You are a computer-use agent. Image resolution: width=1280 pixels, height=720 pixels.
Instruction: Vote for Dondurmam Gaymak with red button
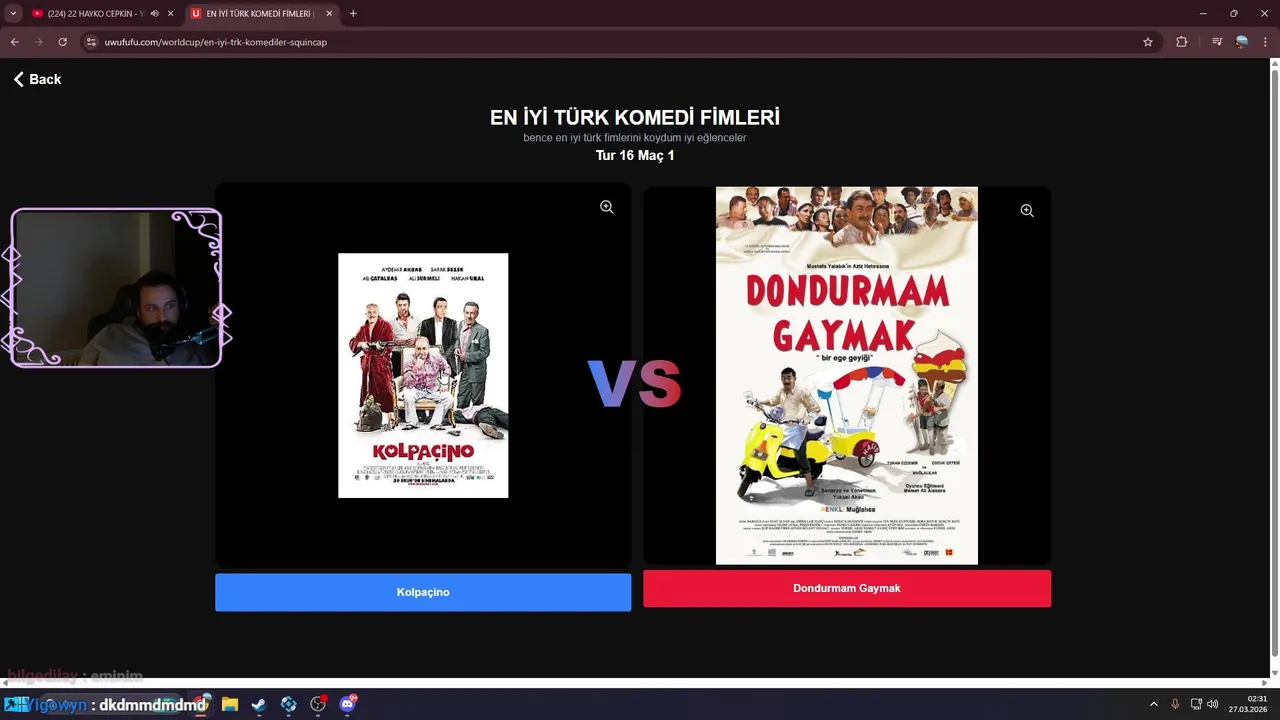click(x=847, y=588)
